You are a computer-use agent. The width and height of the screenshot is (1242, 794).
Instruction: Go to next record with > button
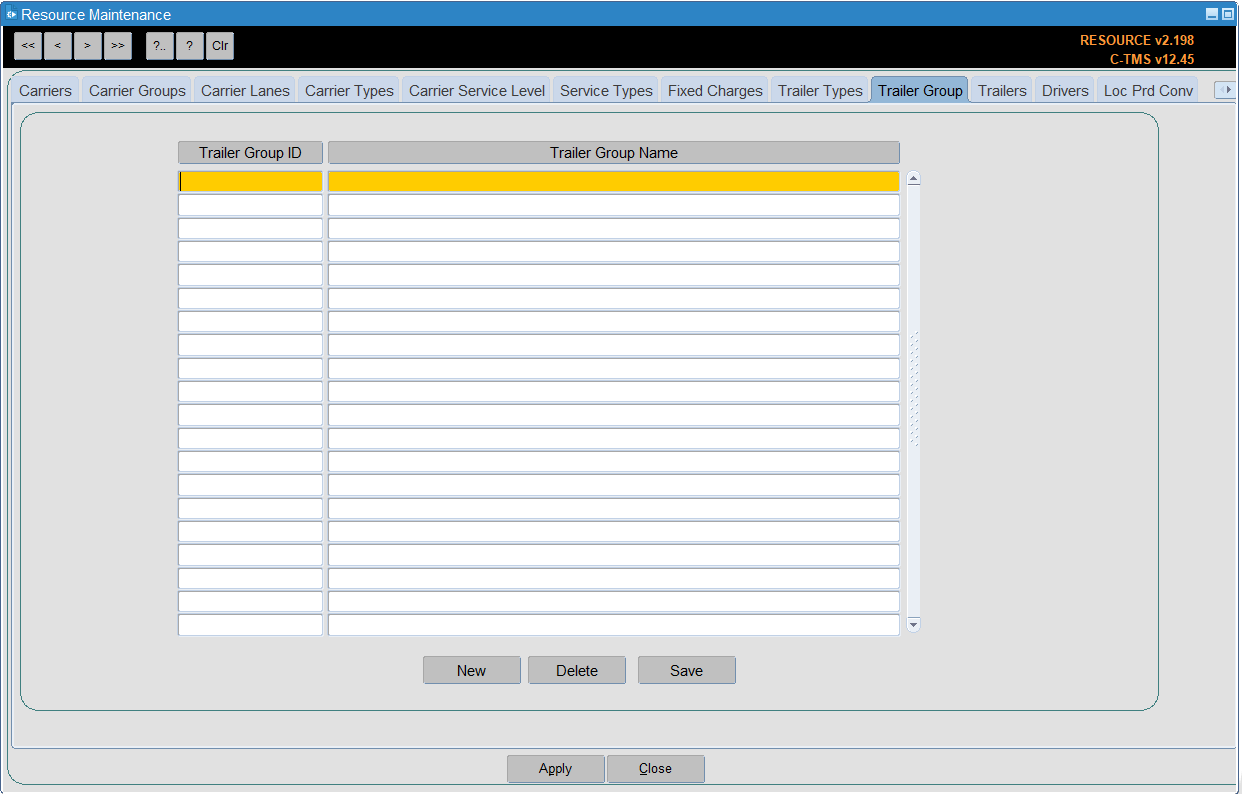(88, 46)
